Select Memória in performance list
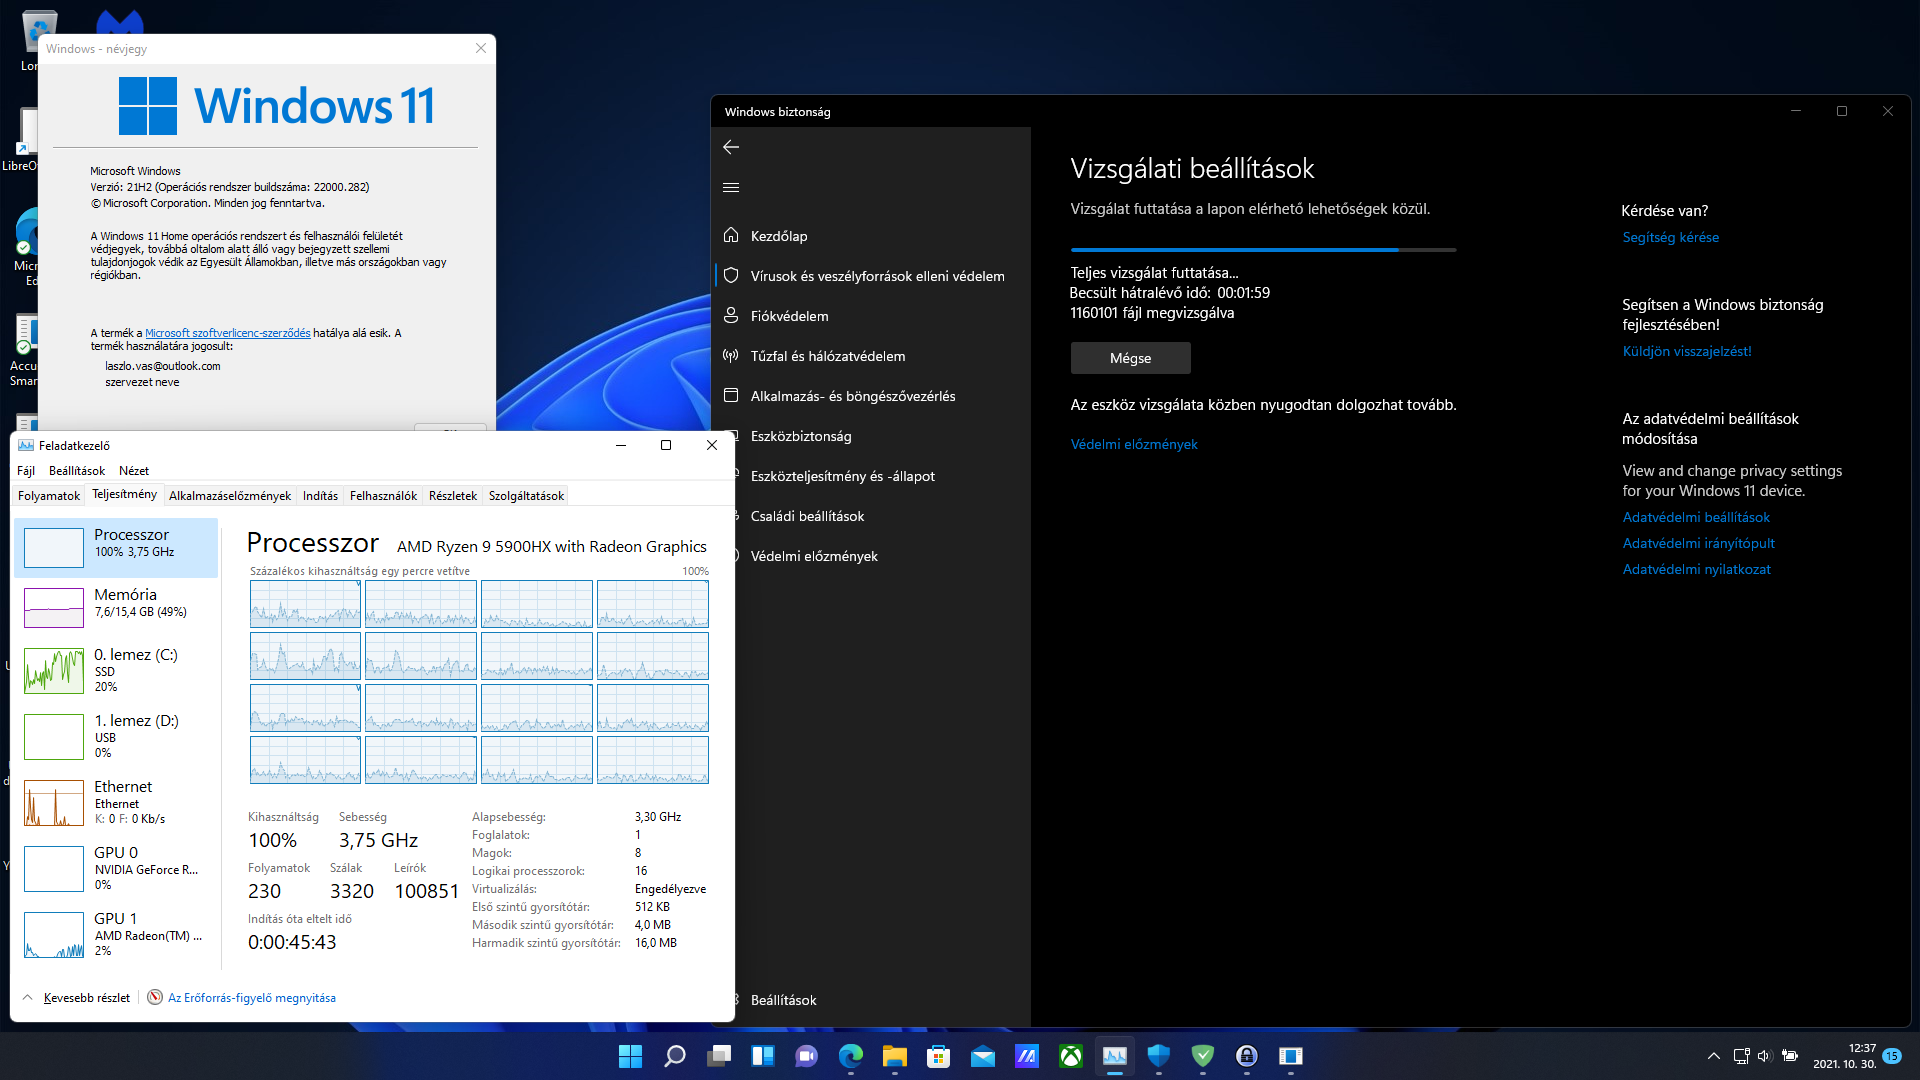Viewport: 1920px width, 1080px height. tap(116, 607)
